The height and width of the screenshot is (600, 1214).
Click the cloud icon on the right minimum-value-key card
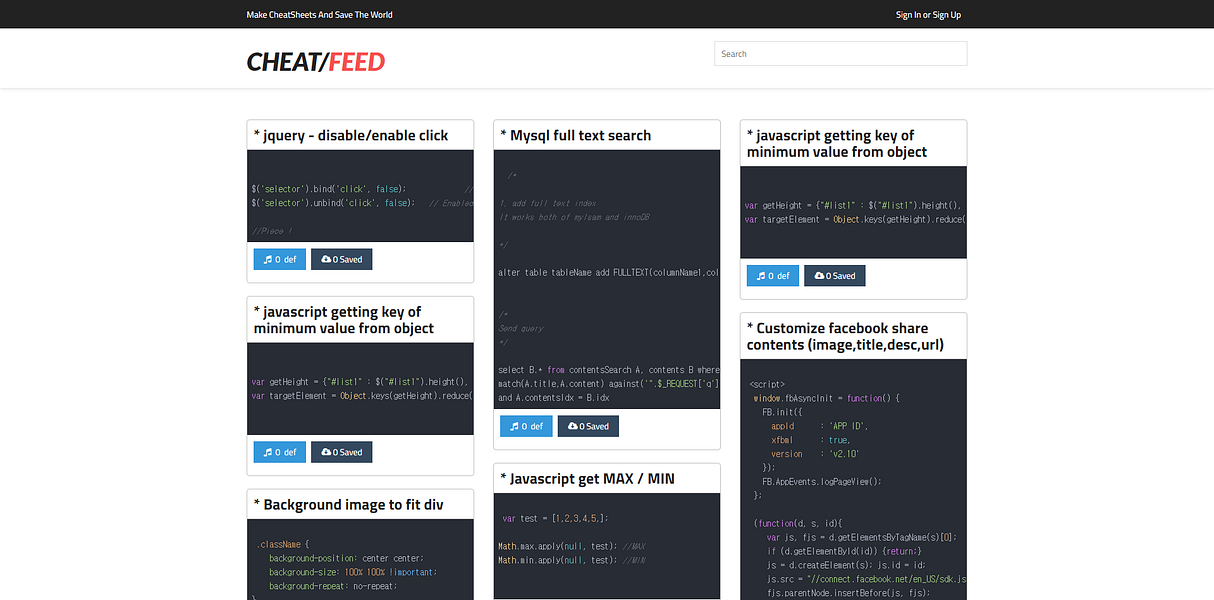817,275
